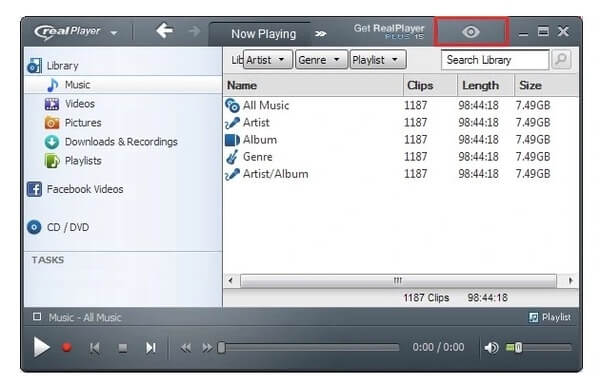Click the horizontal scrollbar thumb
Image resolution: width=600 pixels, height=384 pixels.
[x=398, y=280]
